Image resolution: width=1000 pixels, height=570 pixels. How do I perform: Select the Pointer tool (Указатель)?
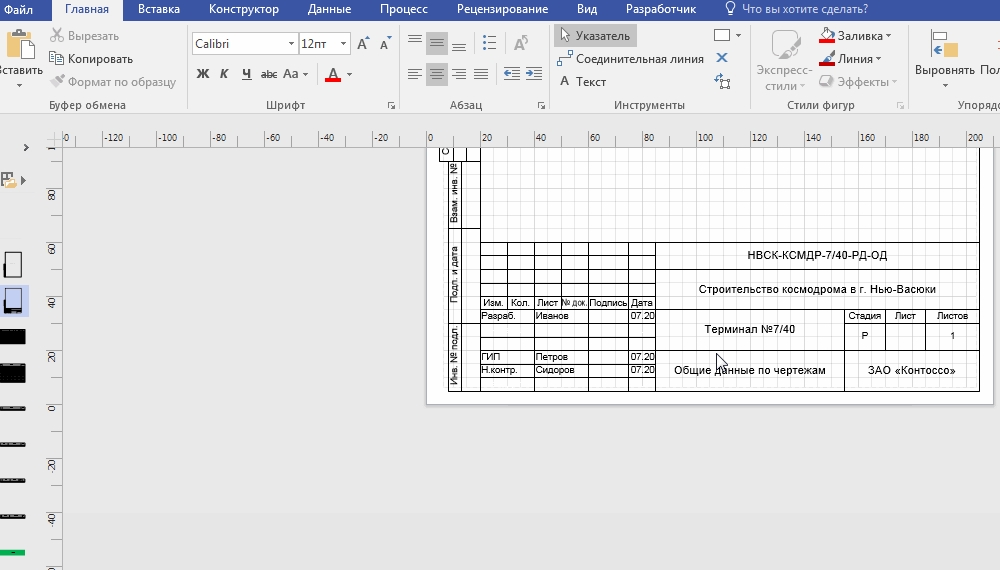[x=595, y=36]
